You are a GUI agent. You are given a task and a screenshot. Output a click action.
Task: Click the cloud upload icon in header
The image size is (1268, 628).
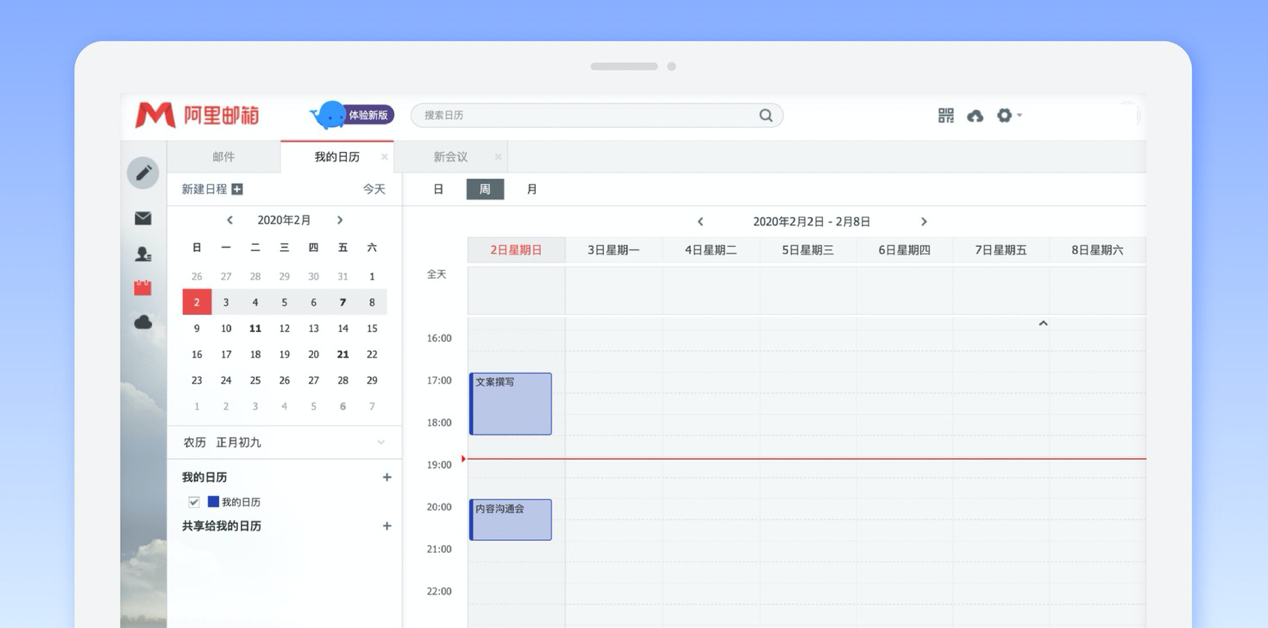[975, 116]
